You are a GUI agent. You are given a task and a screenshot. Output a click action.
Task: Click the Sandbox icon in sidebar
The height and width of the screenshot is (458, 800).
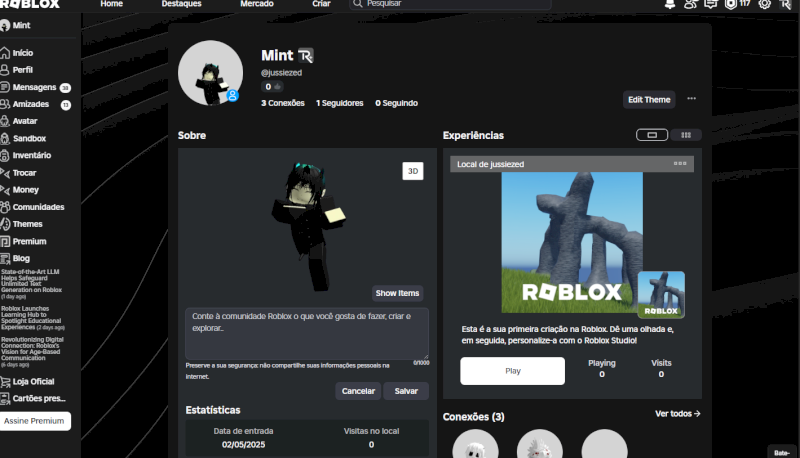pyautogui.click(x=5, y=138)
